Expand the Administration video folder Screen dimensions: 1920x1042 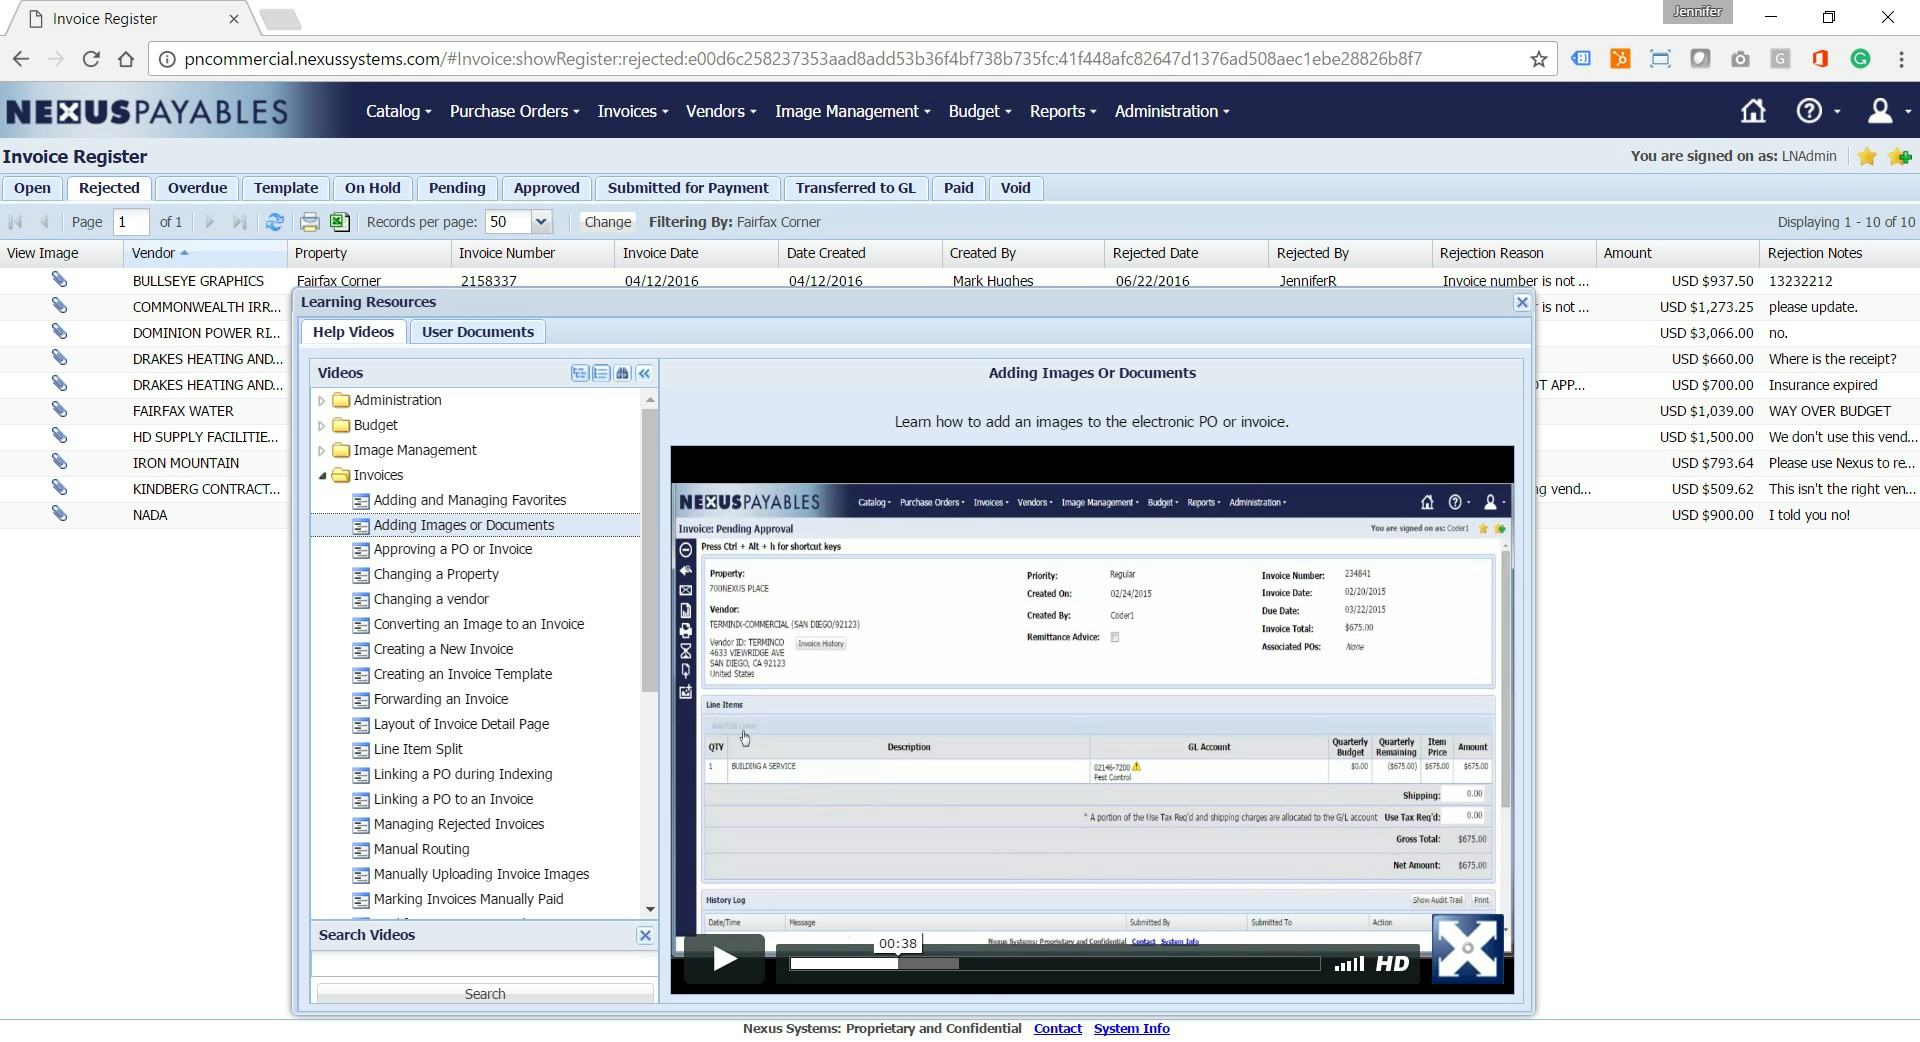click(x=322, y=401)
